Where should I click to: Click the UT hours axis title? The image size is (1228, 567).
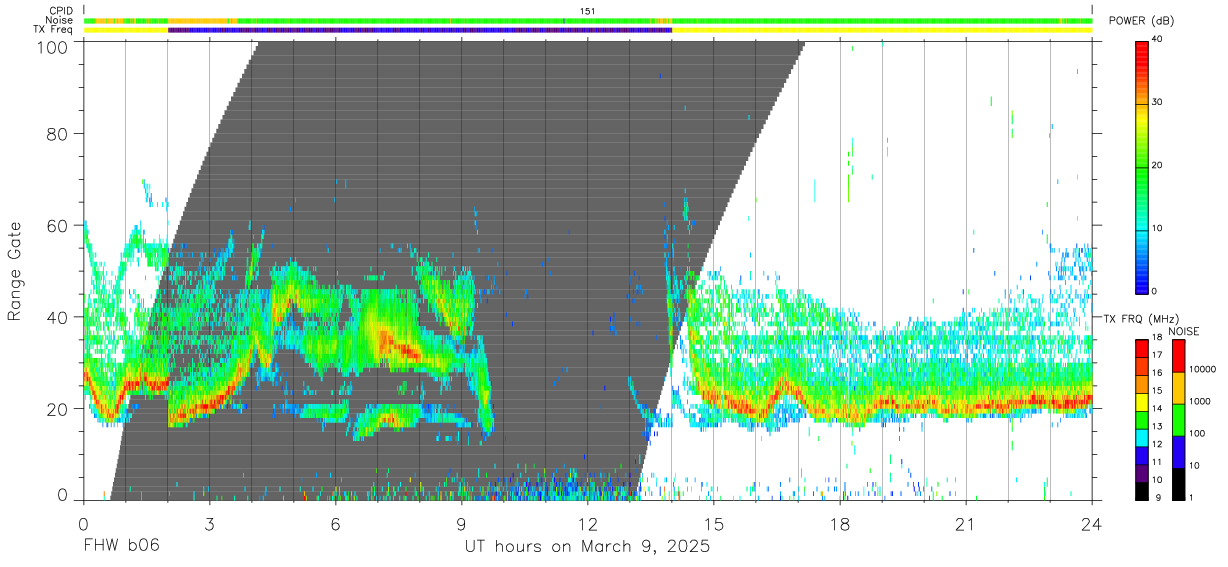pos(587,547)
